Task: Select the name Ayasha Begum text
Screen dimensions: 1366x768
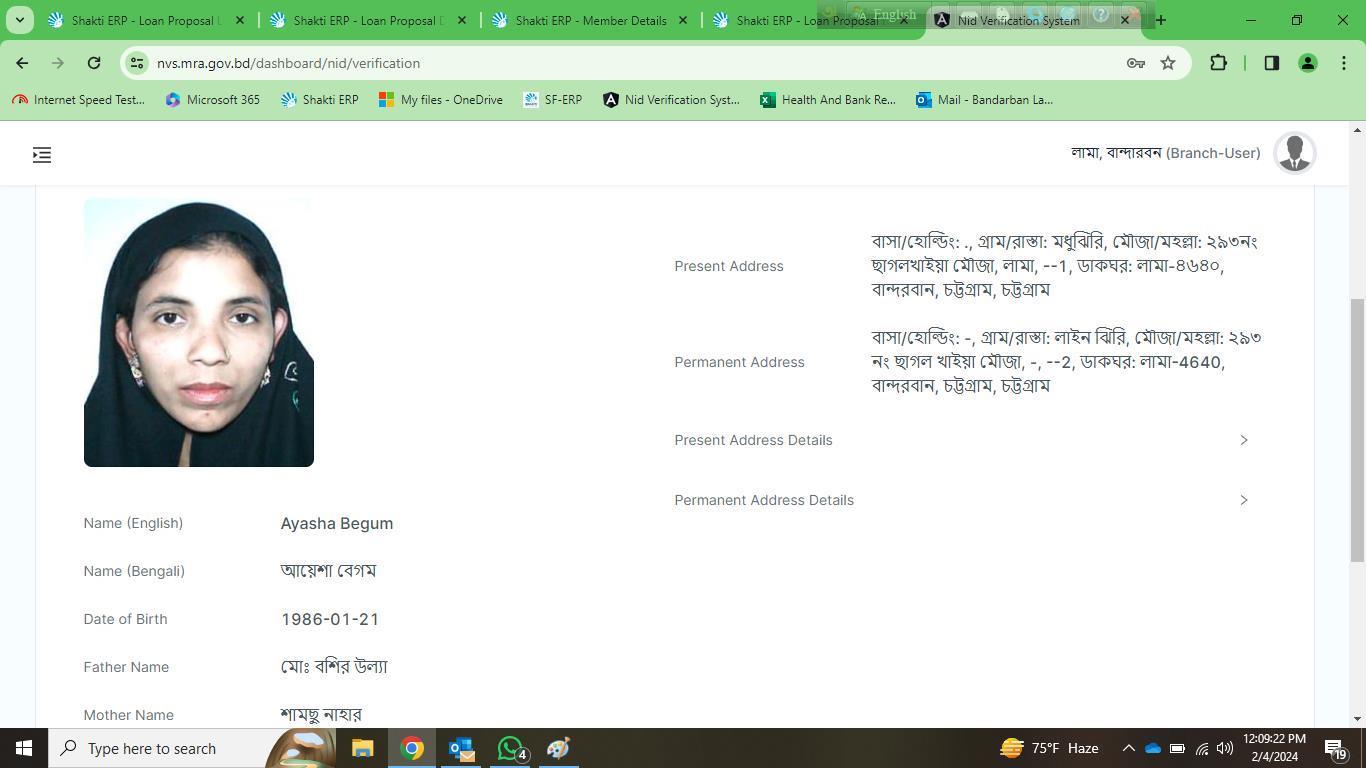Action: [337, 523]
